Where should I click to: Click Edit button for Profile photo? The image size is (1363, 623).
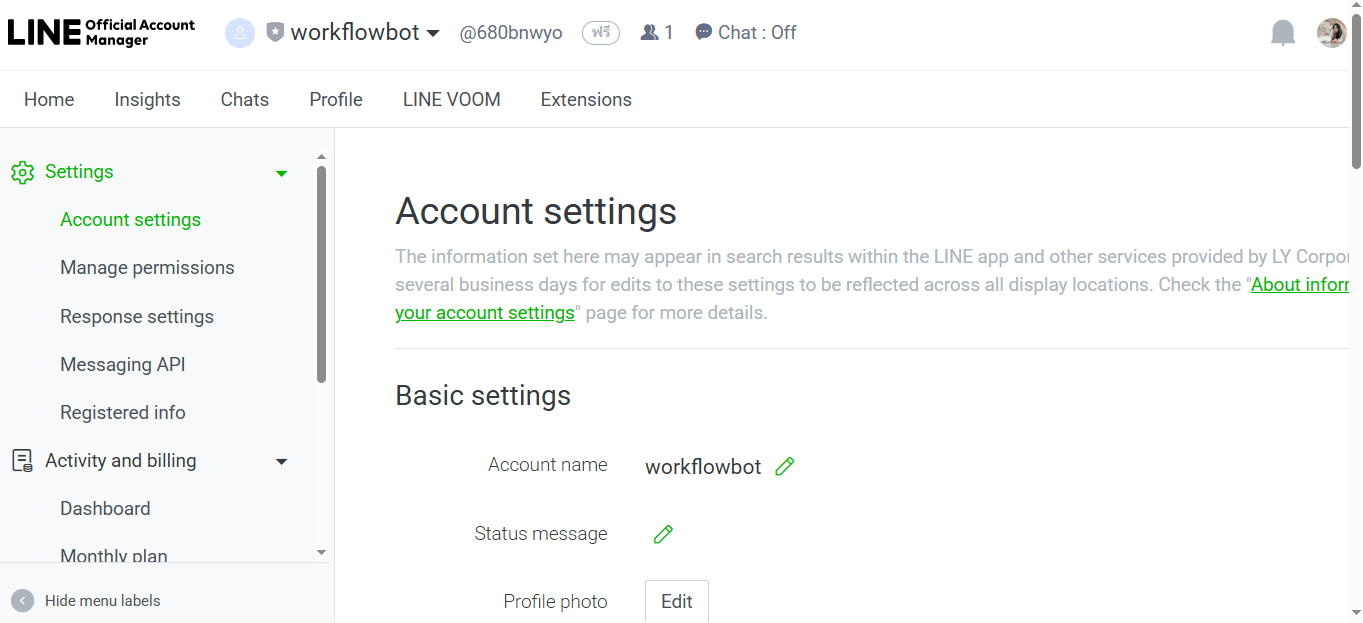click(677, 601)
